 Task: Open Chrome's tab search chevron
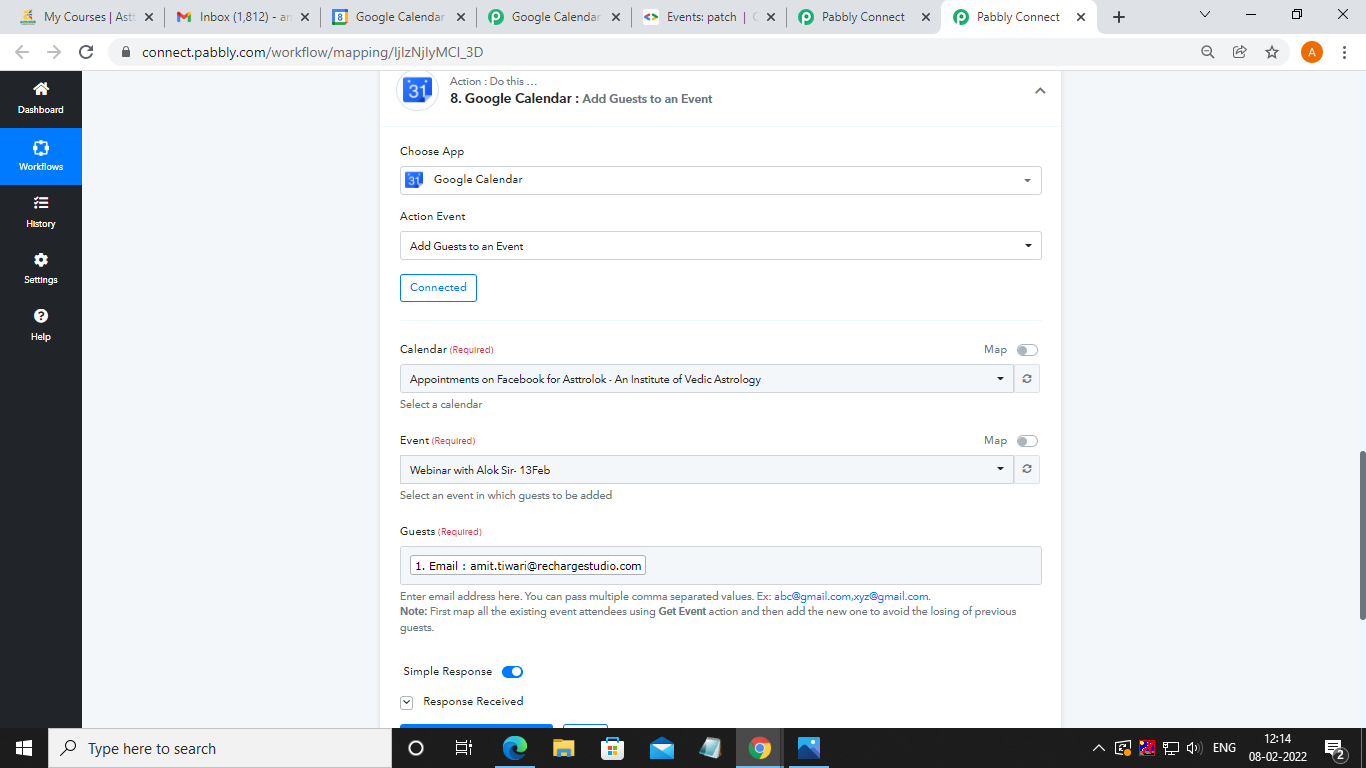[x=1204, y=15]
